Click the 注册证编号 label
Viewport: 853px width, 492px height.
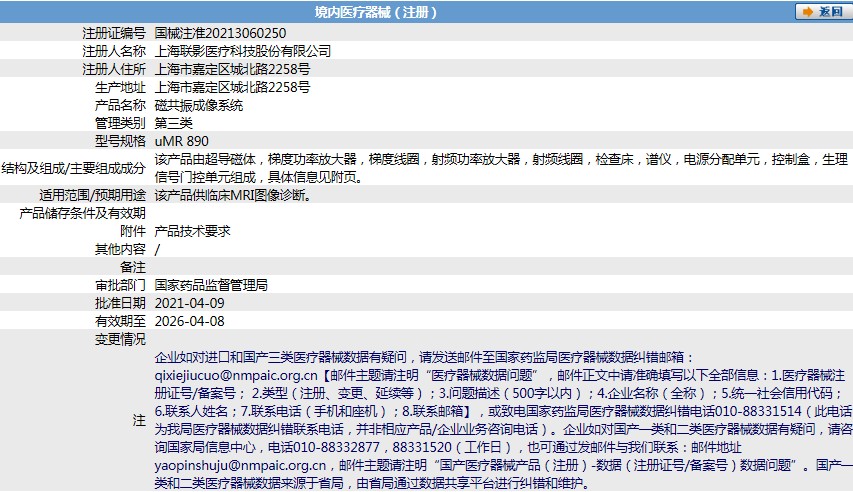click(114, 33)
